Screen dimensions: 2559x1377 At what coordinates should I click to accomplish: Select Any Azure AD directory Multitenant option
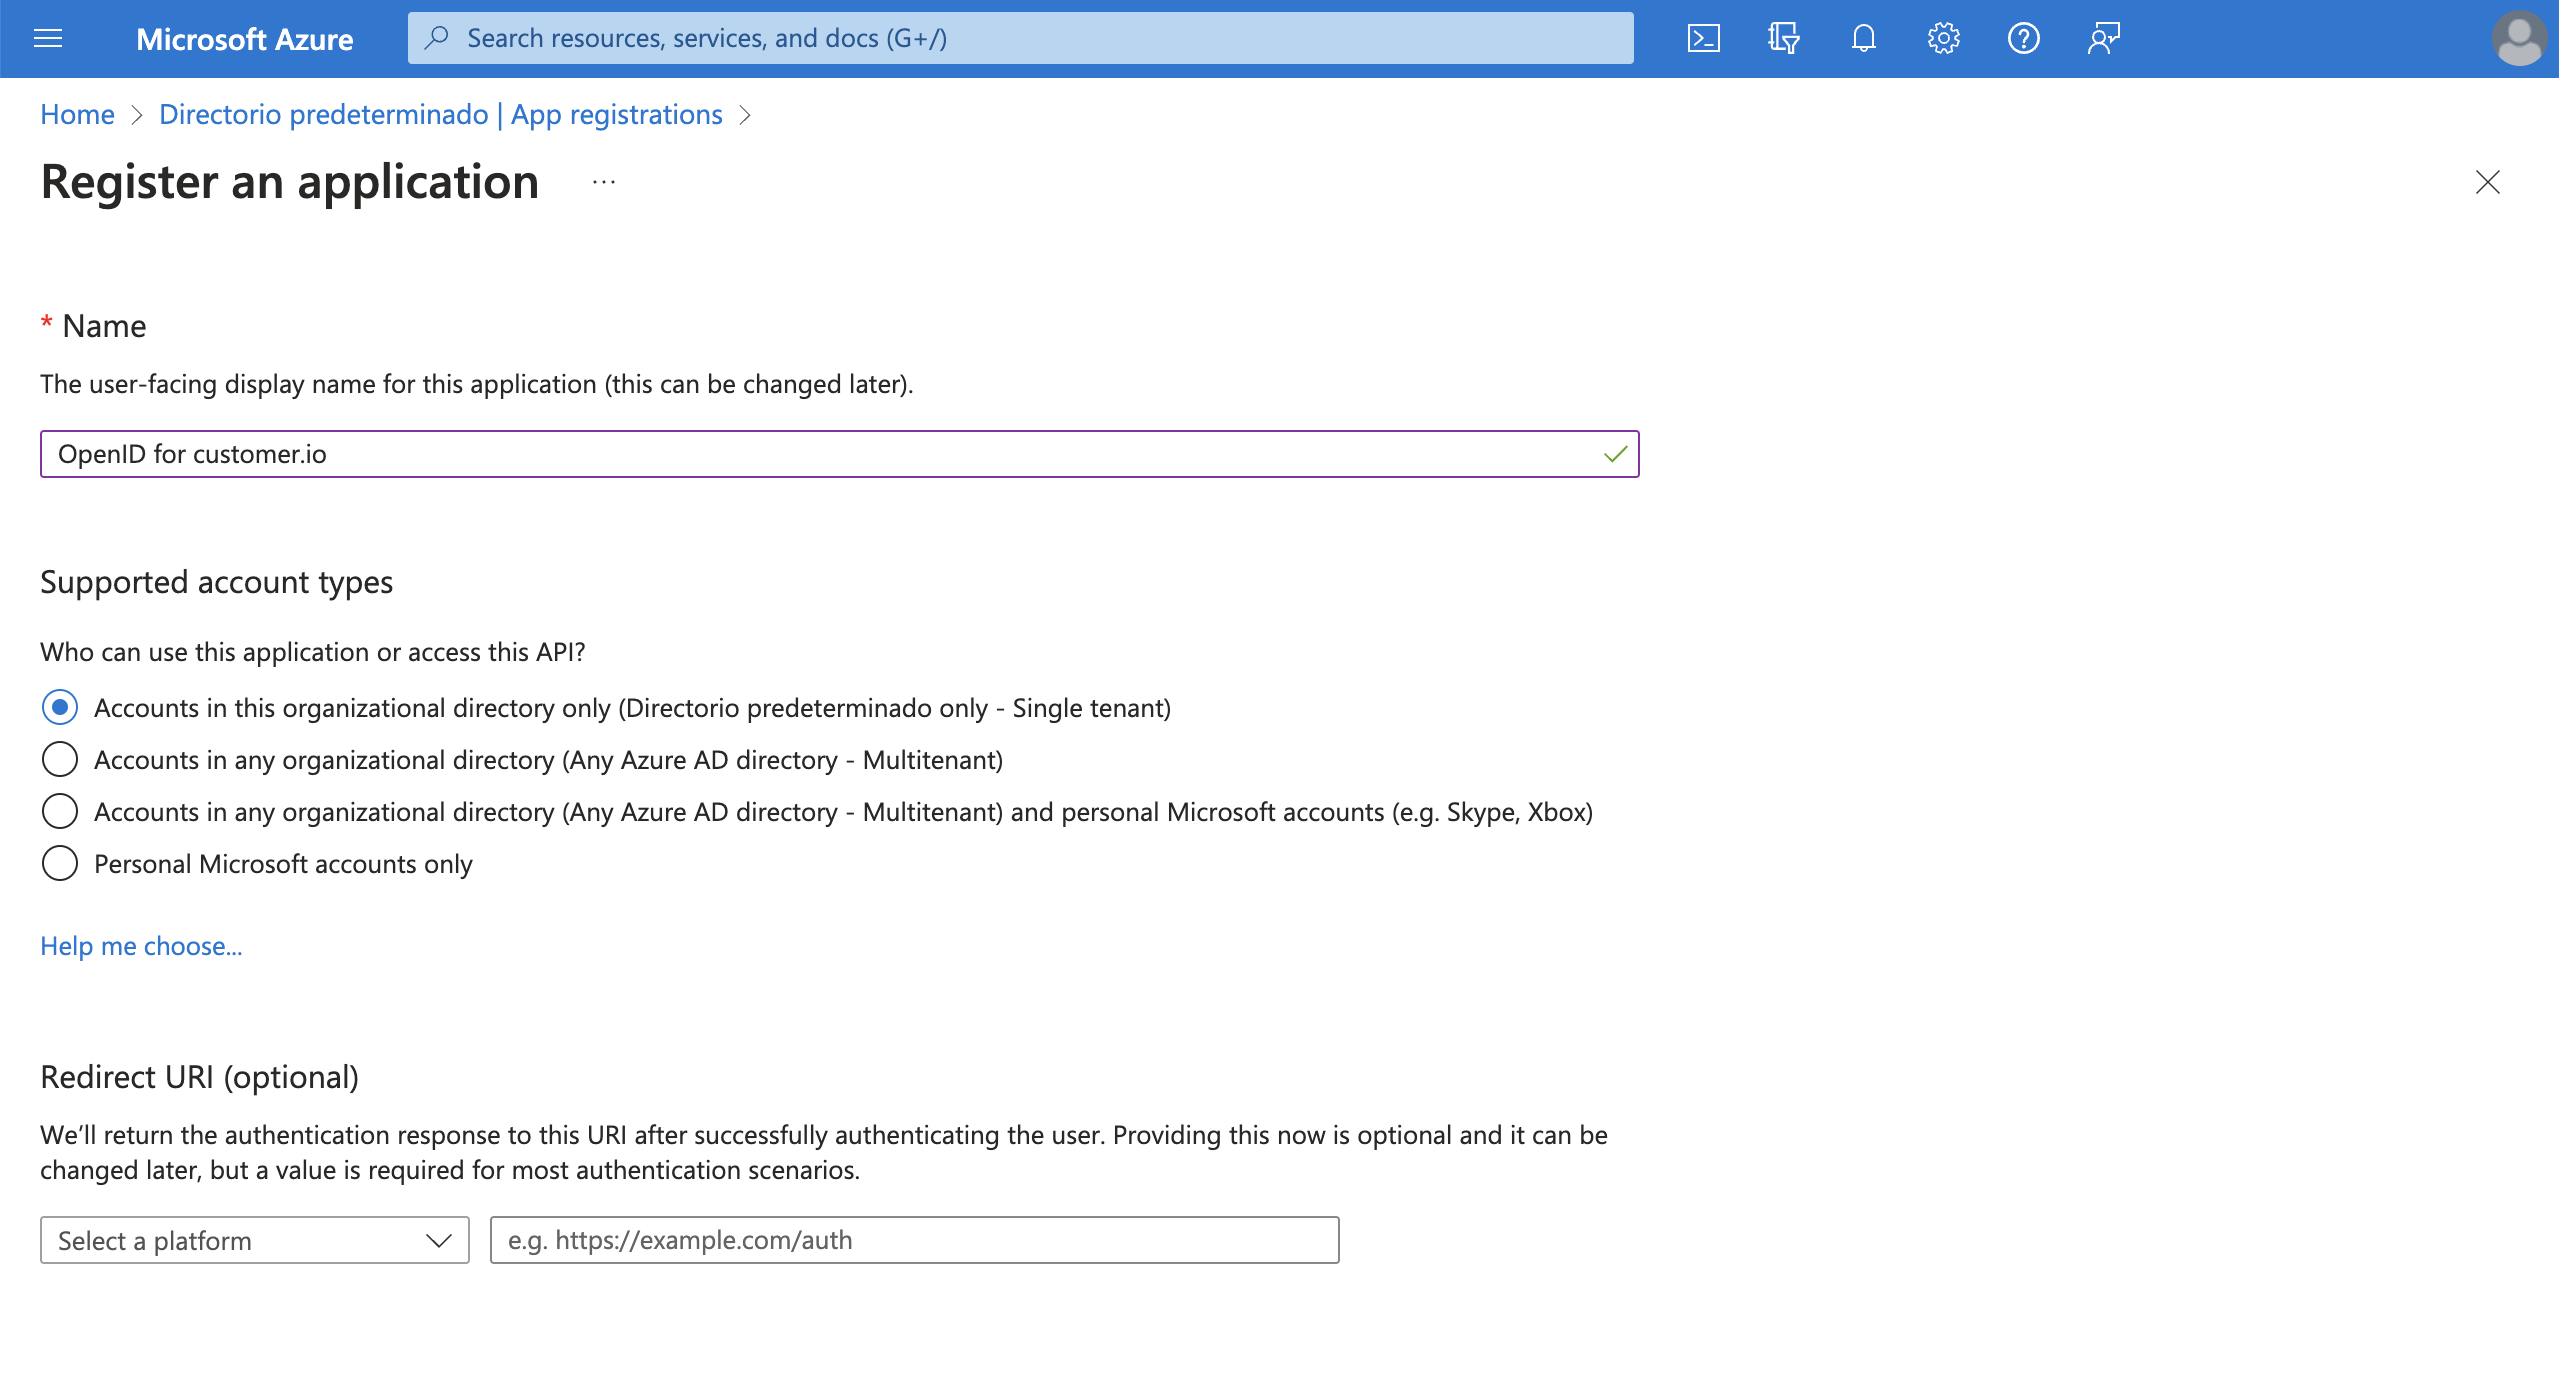pos(60,760)
